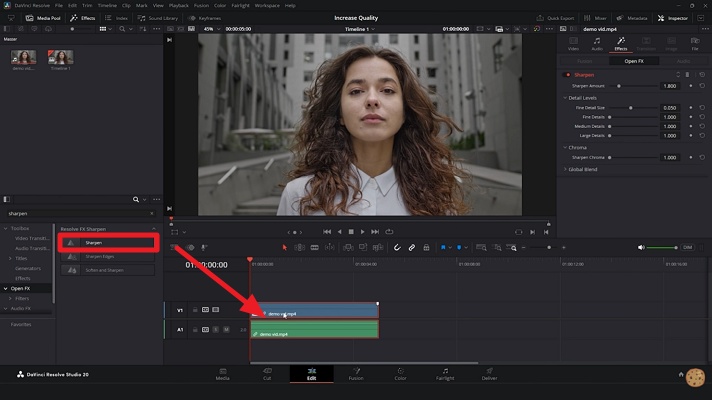The image size is (712, 400).
Task: Play the timeline in reverse
Action: [x=339, y=232]
